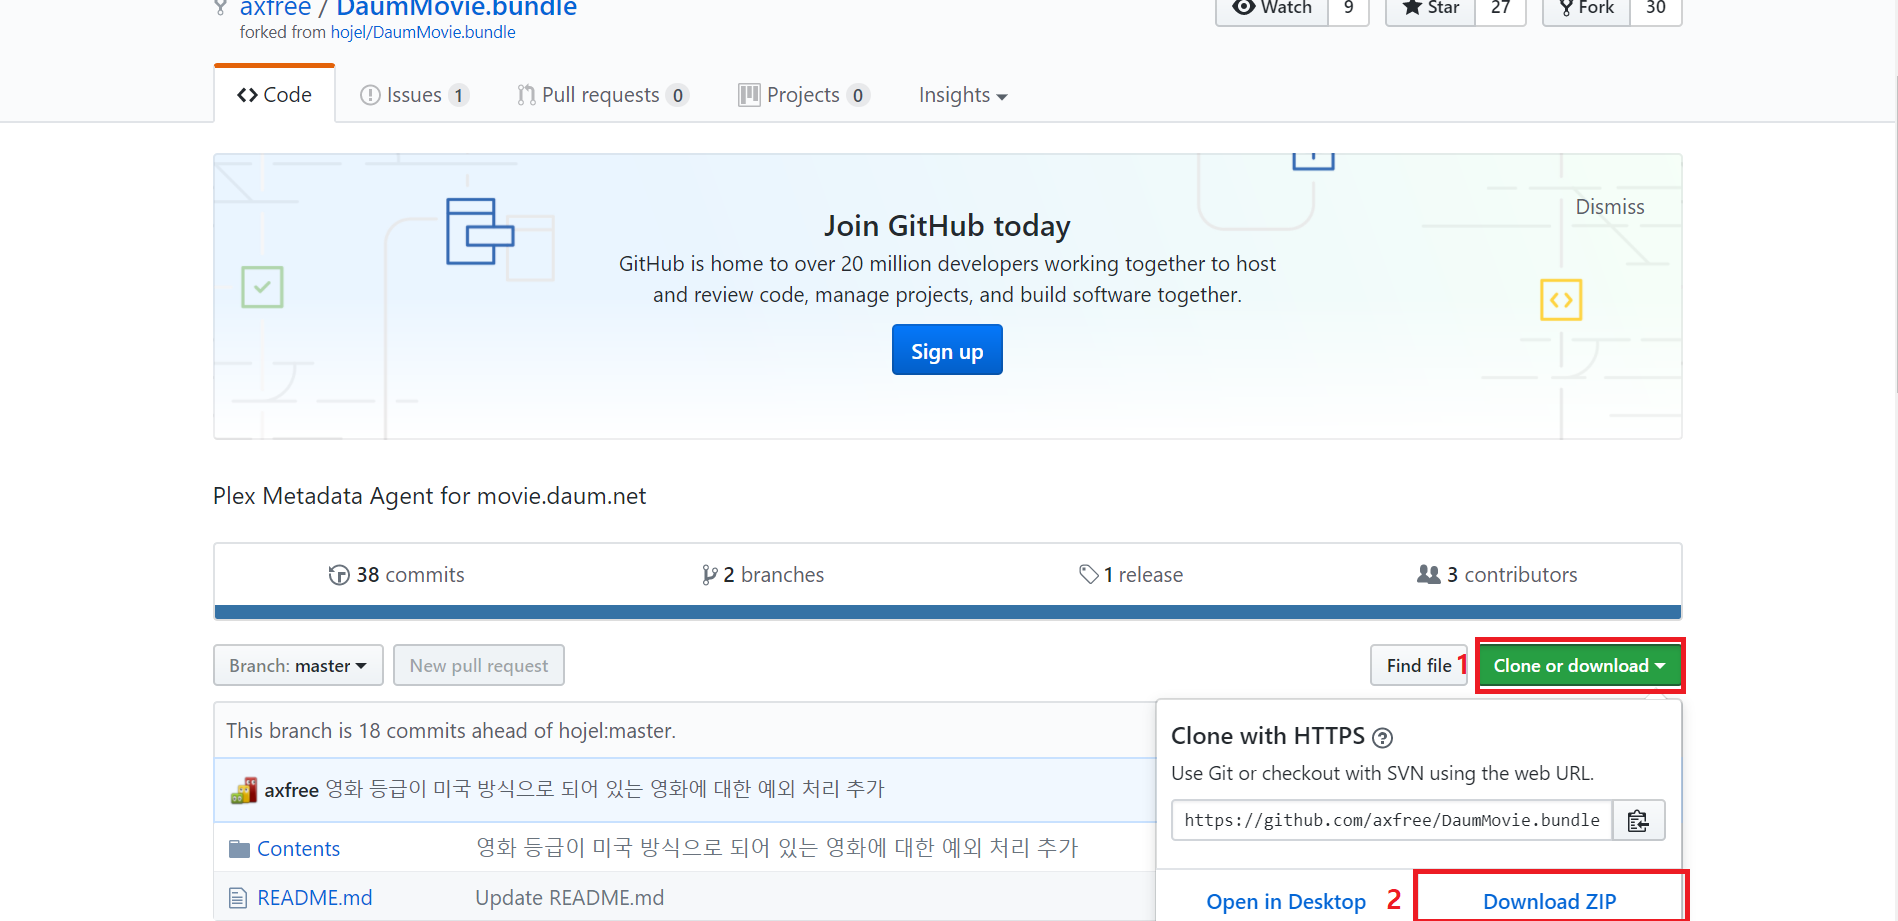Open the README.md file

(x=315, y=898)
